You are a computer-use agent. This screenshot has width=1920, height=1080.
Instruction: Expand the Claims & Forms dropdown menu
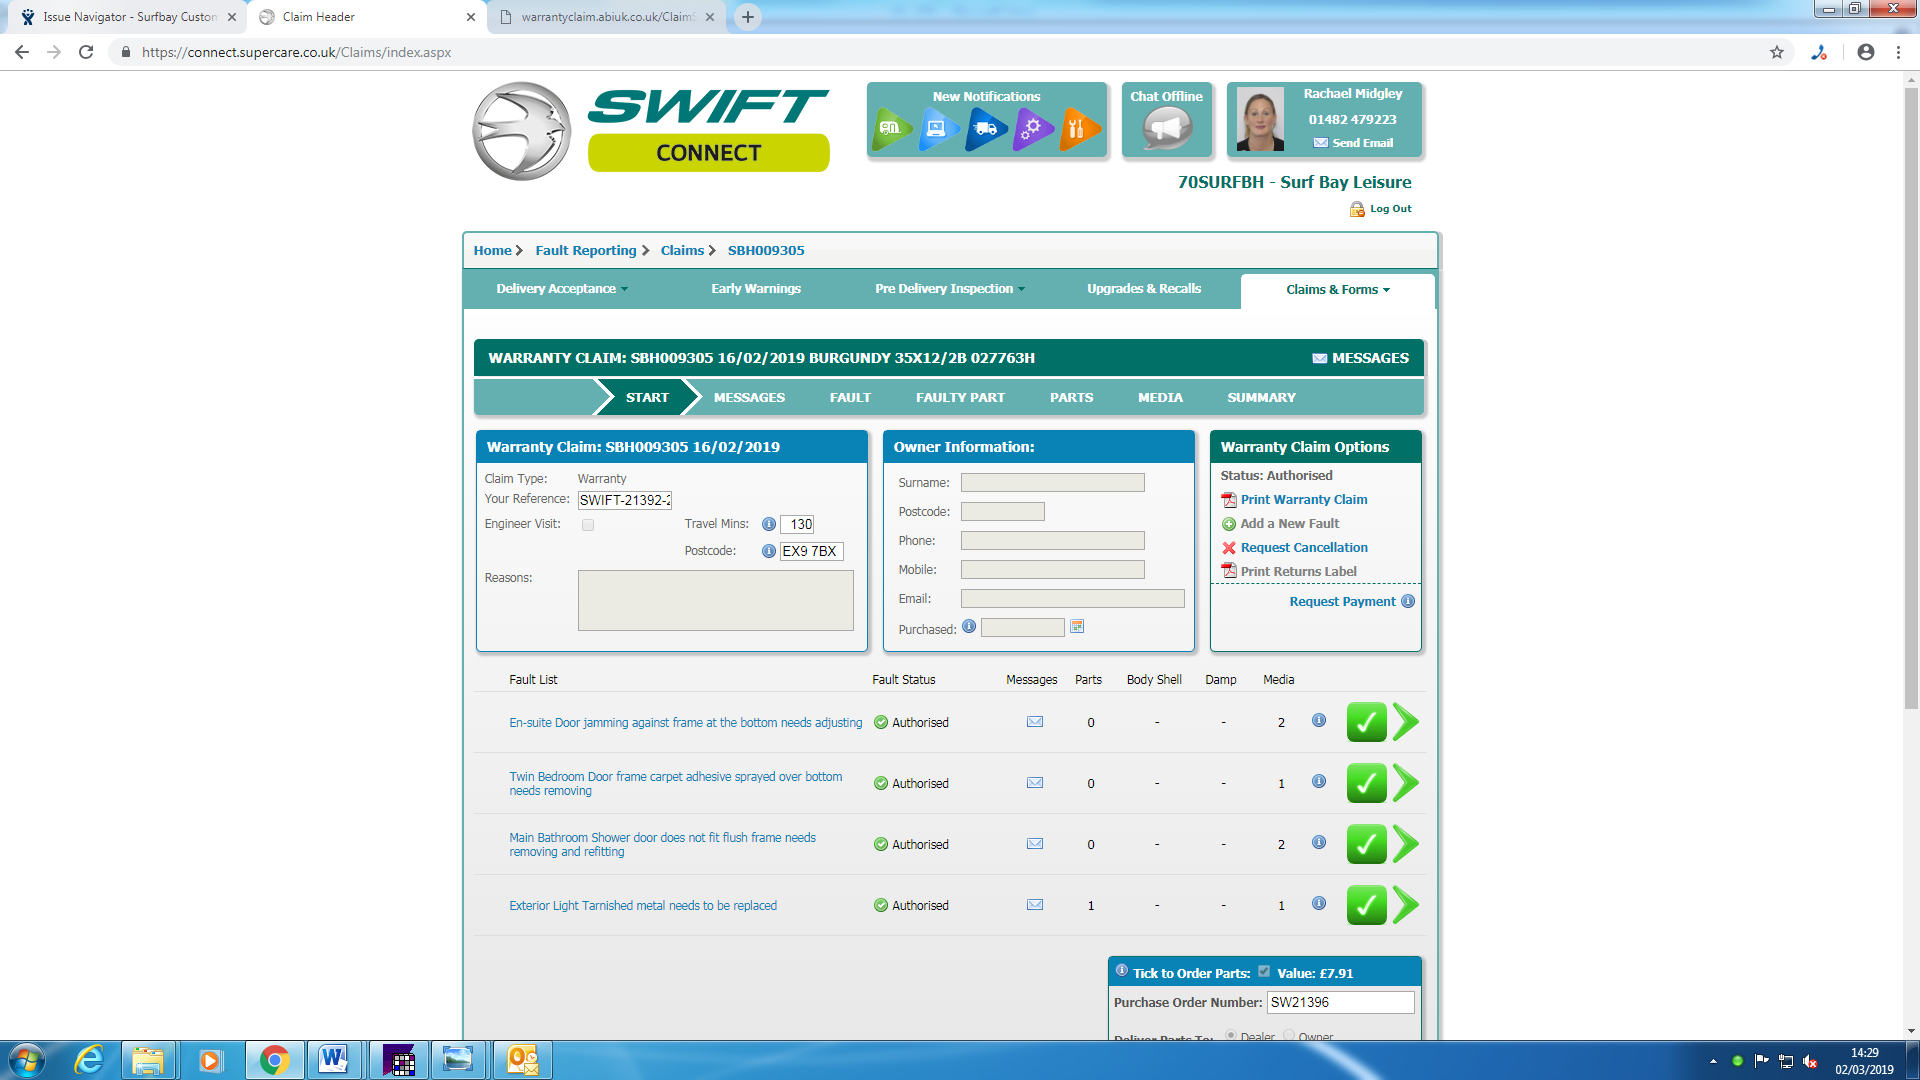1337,290
